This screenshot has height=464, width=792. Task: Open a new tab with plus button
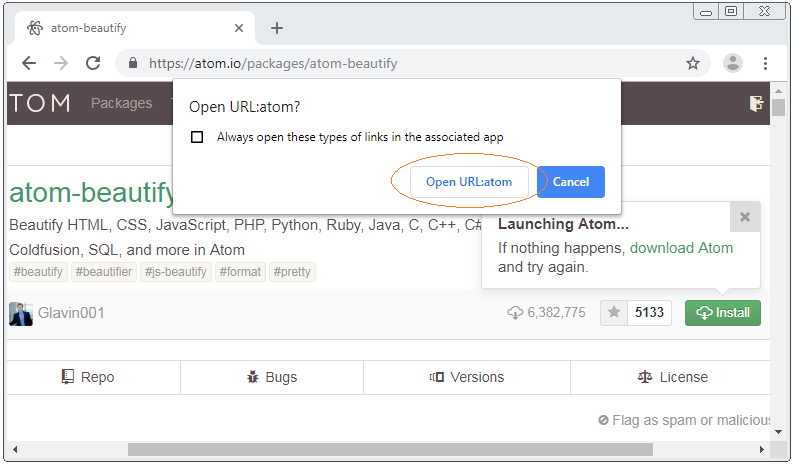click(277, 28)
